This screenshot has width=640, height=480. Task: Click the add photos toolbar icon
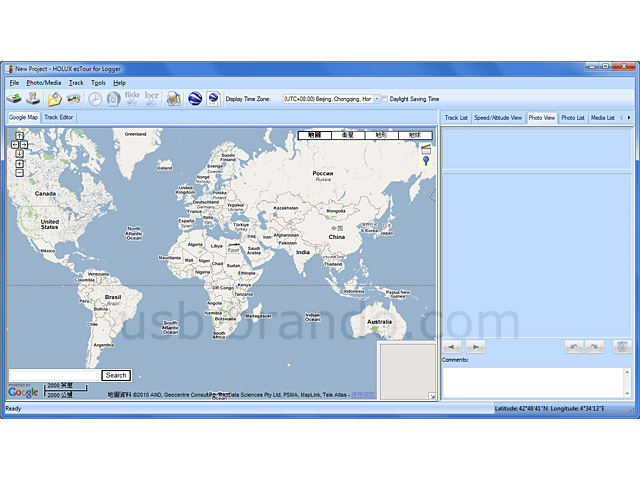[x=73, y=99]
